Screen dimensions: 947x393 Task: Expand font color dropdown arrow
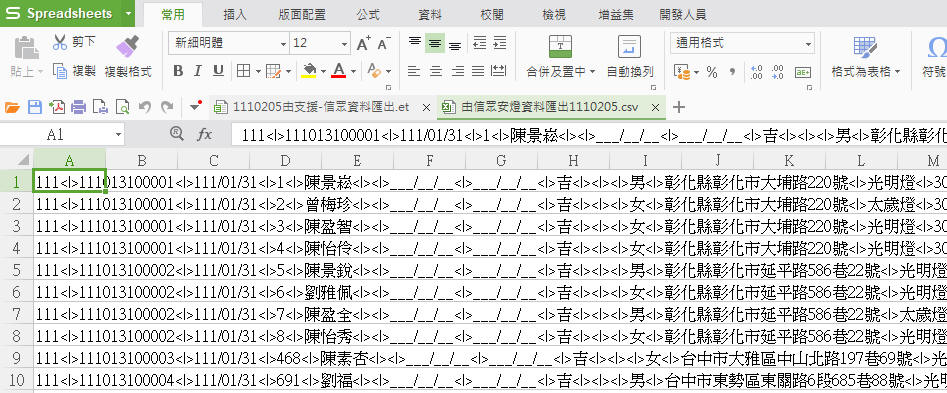[353, 72]
